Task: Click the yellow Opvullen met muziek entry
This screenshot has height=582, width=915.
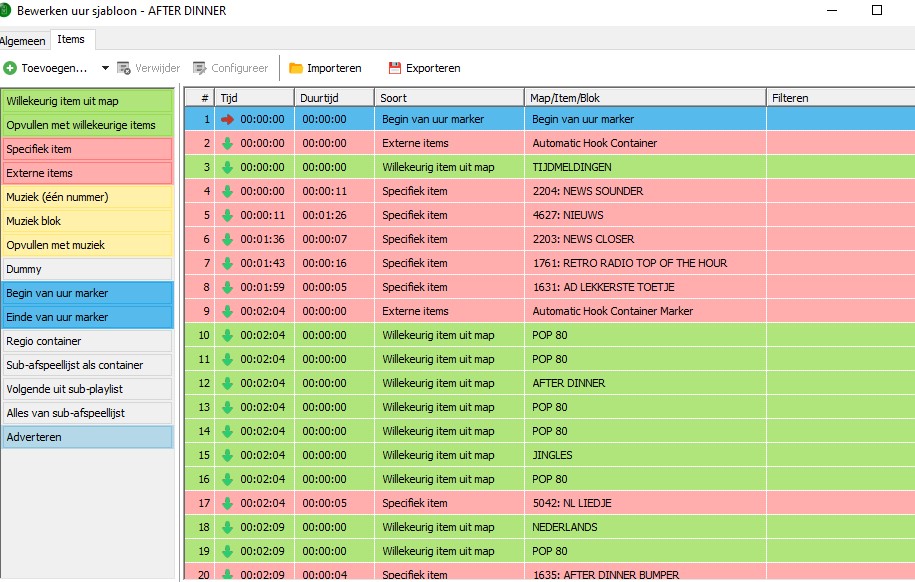Action: pos(88,245)
